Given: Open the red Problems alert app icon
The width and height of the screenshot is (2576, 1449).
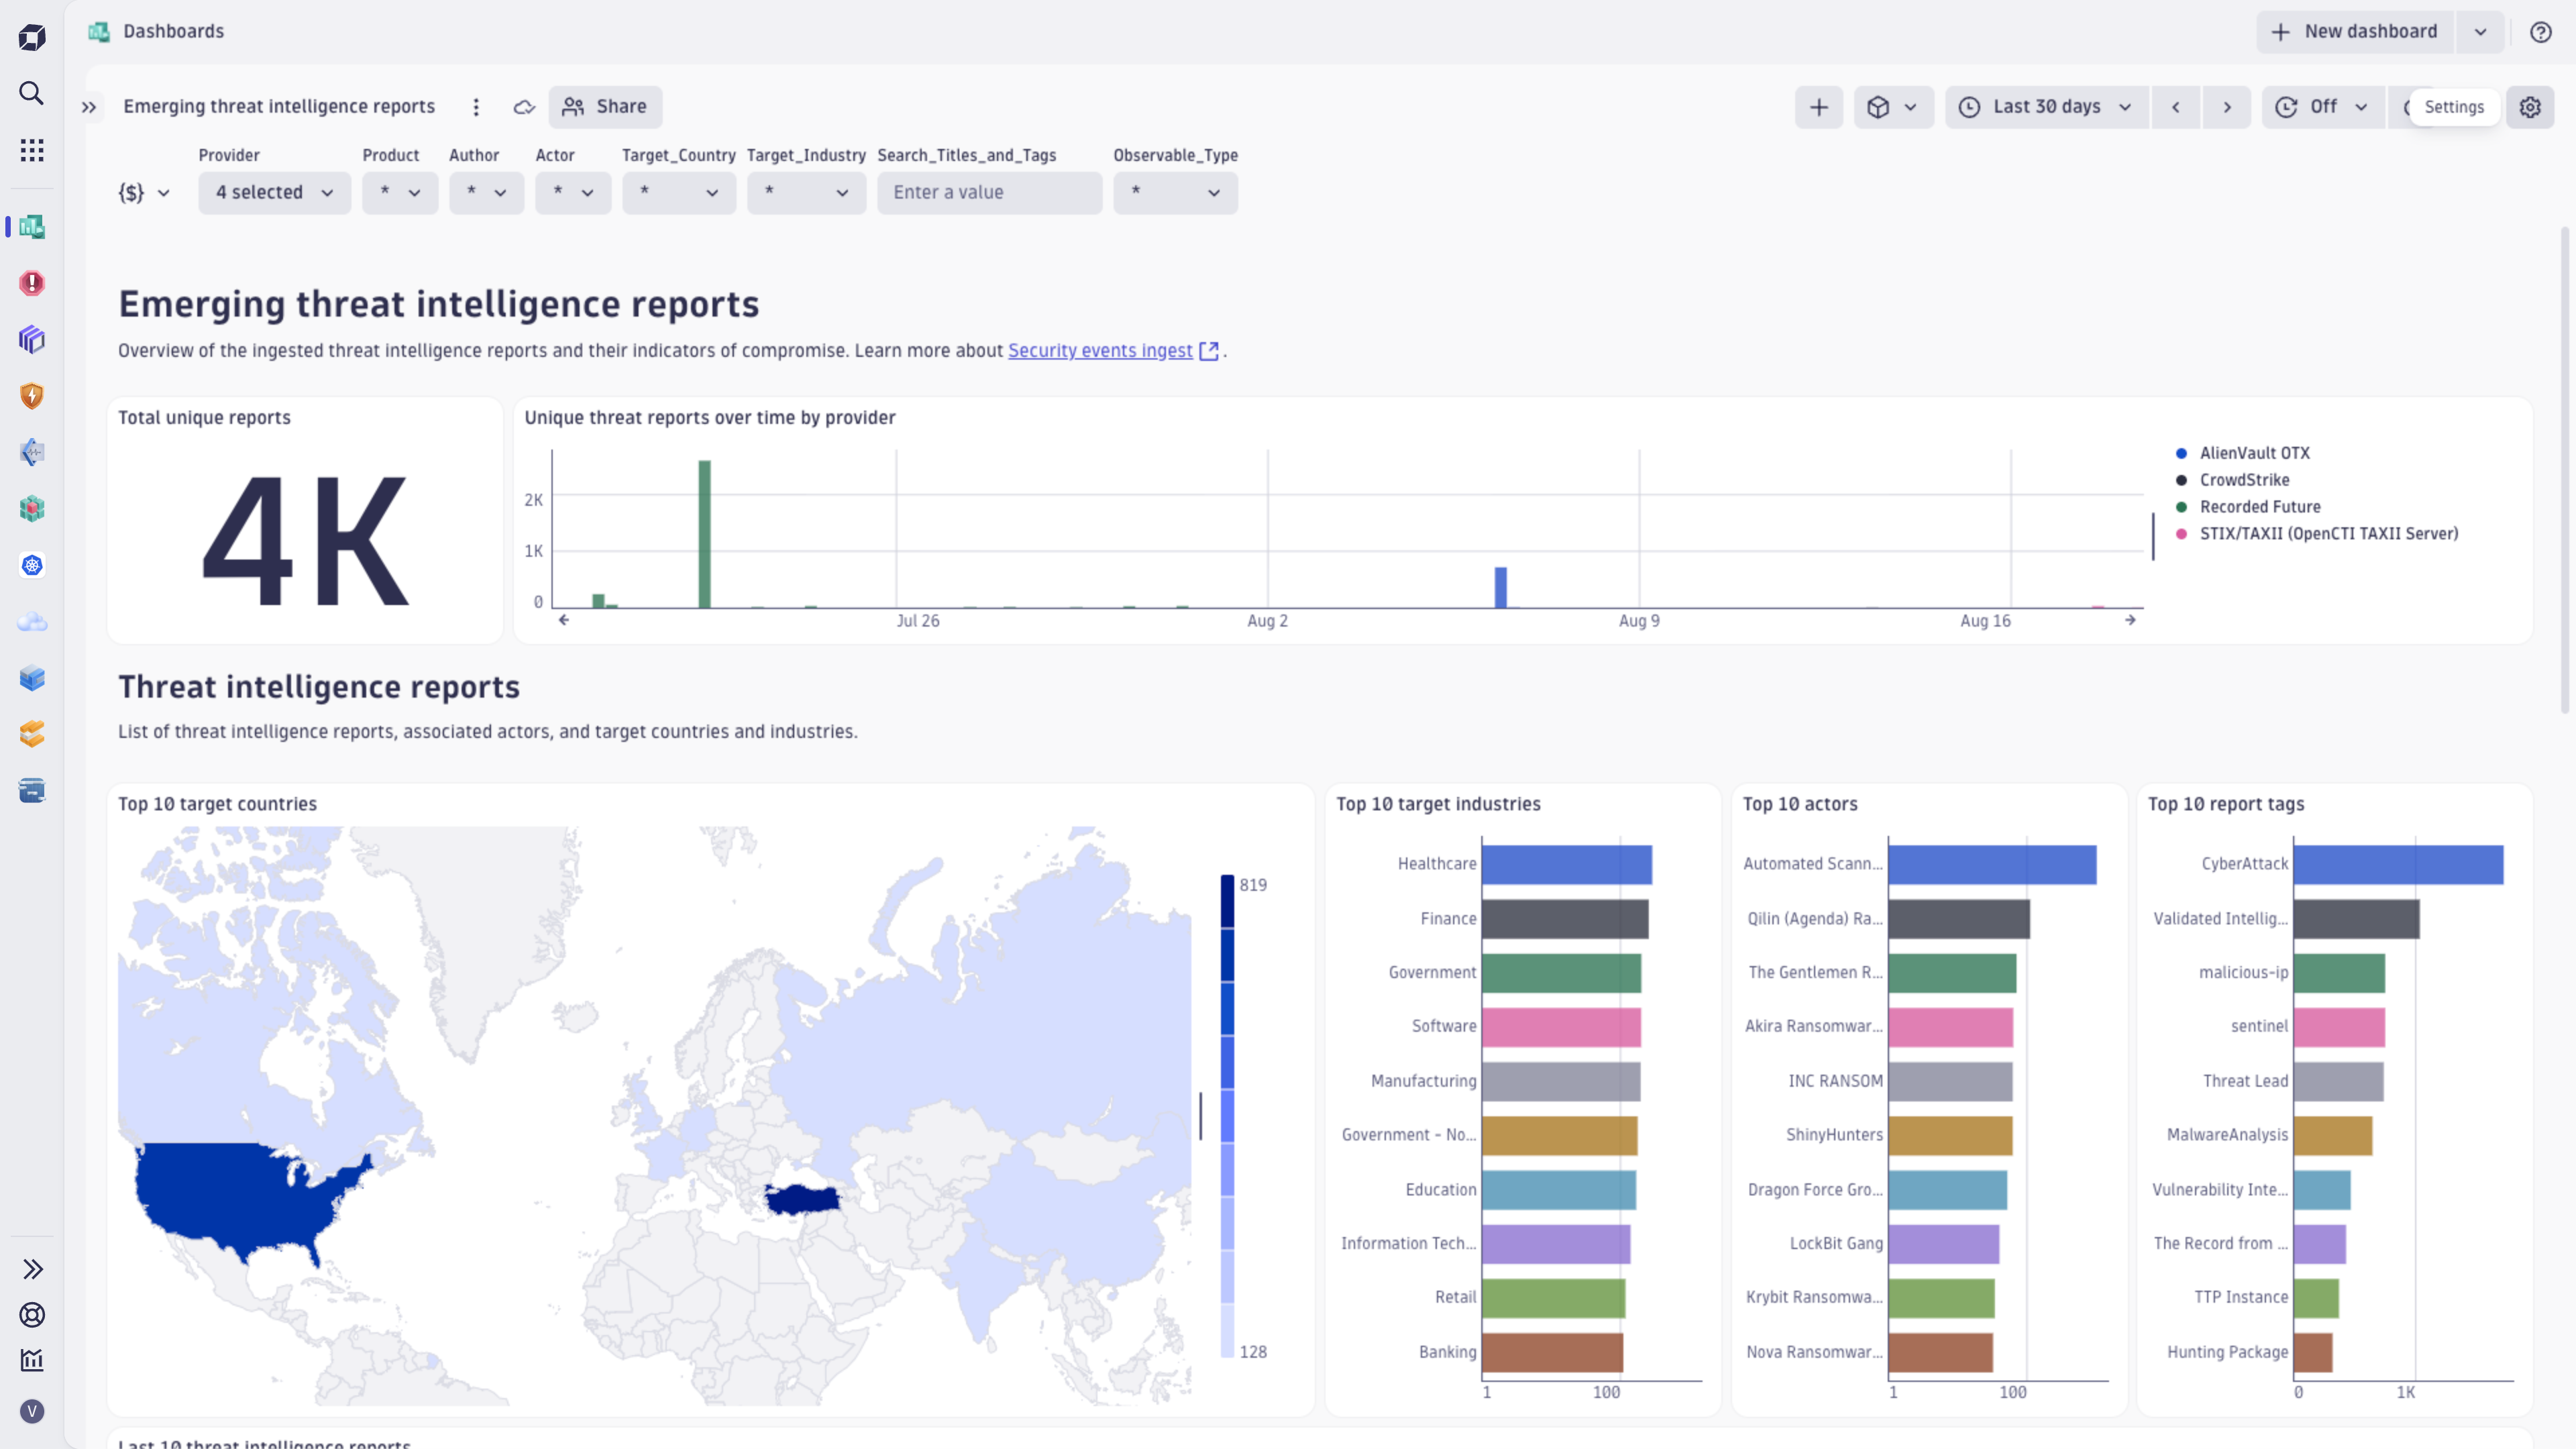Looking at the screenshot, I should (x=32, y=283).
